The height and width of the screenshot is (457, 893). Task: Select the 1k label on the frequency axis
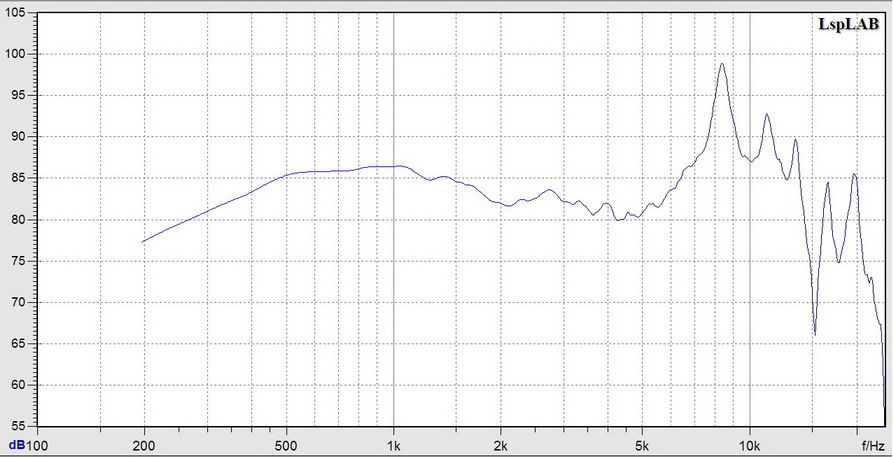pos(393,445)
